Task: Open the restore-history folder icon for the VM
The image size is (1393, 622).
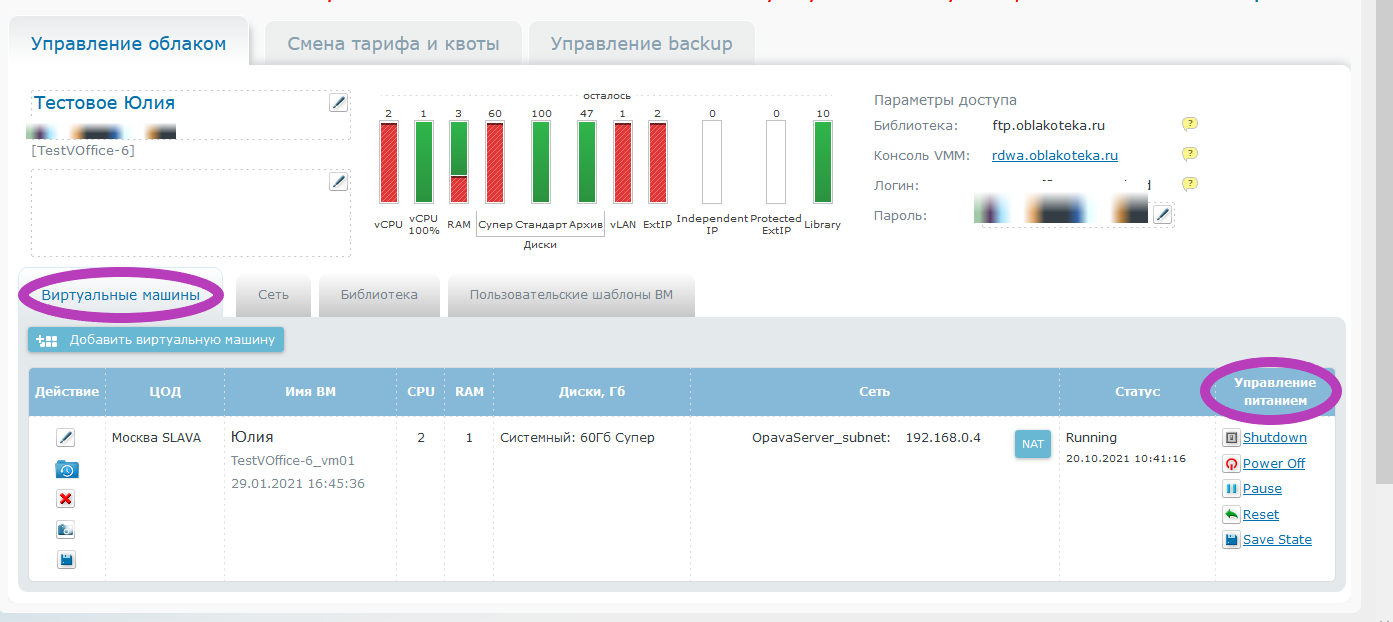Action: click(x=66, y=469)
